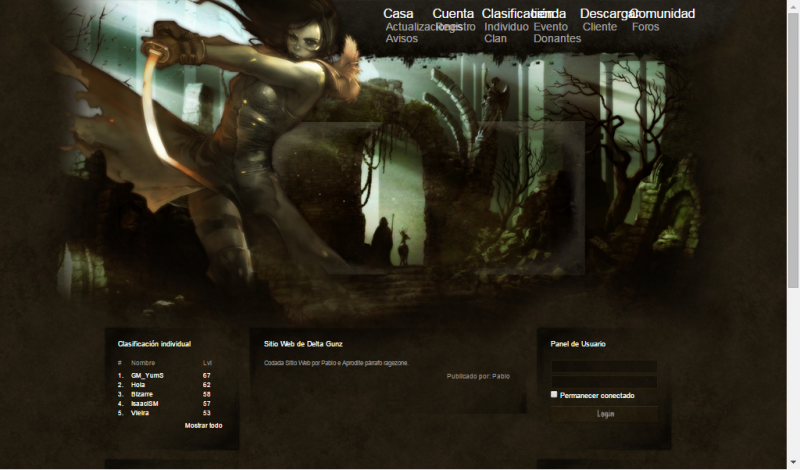Image resolution: width=800 pixels, height=470 pixels.
Task: Click the Nombre column header
Action: pyautogui.click(x=143, y=363)
